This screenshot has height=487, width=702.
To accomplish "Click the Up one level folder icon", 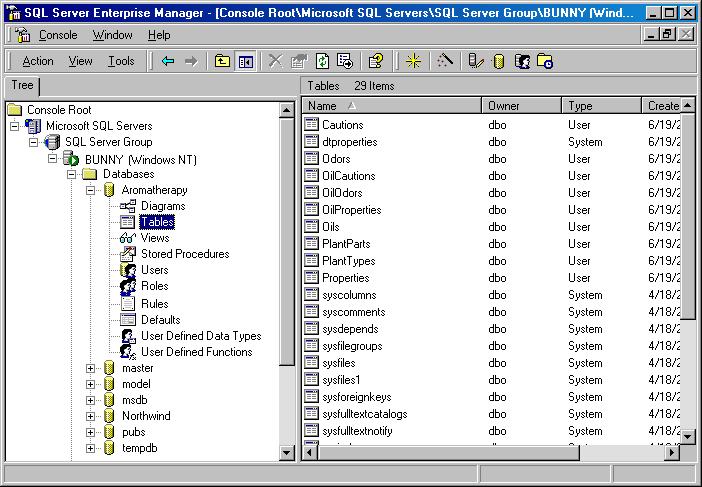I will (222, 61).
